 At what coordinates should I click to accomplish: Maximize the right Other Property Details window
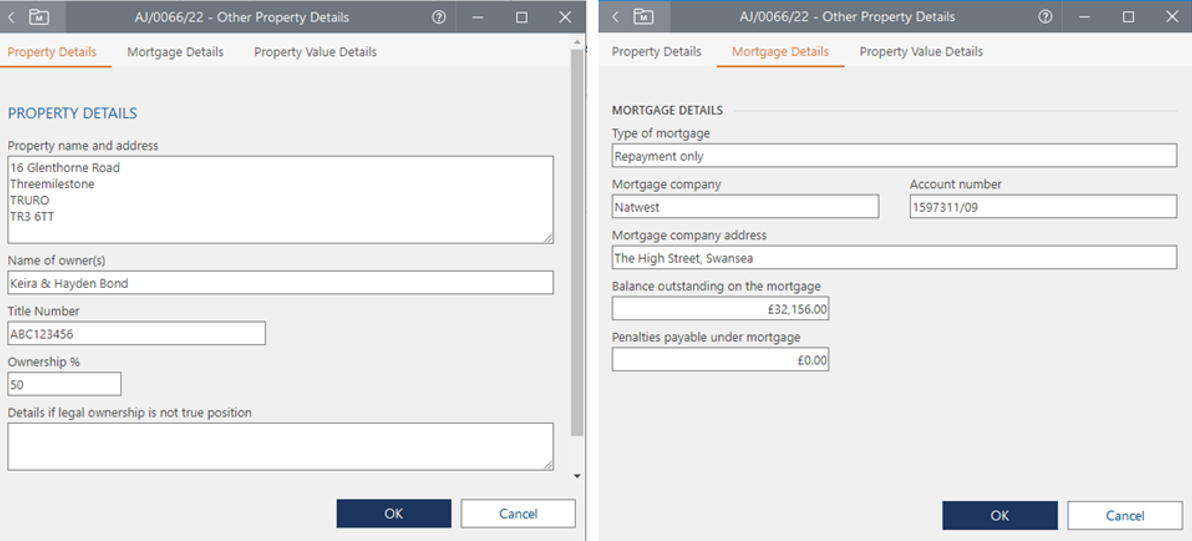click(1128, 17)
